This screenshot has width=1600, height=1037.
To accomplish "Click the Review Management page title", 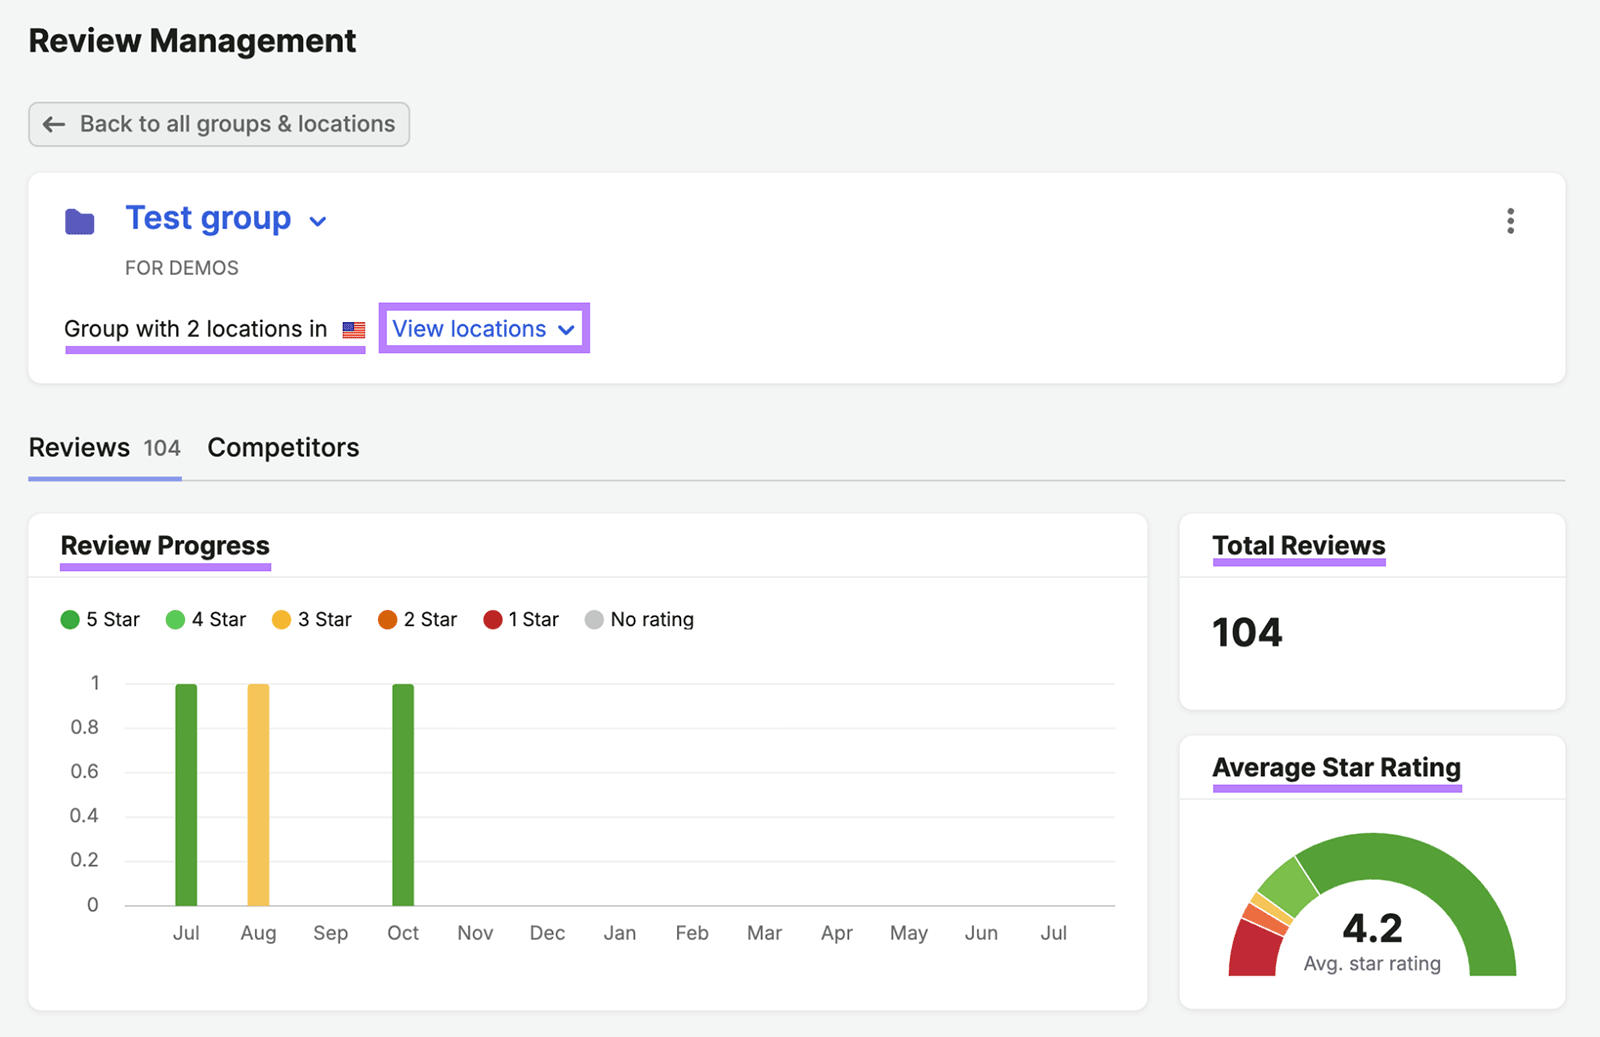I will tap(192, 41).
